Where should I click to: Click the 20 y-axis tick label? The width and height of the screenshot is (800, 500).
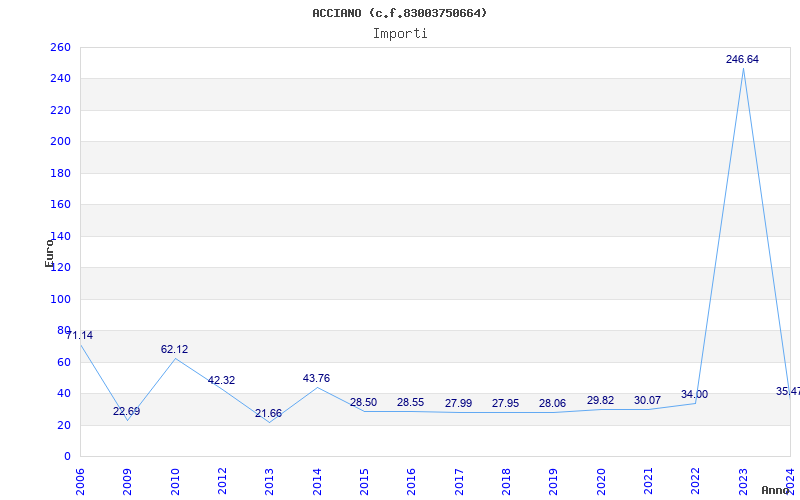[63, 425]
